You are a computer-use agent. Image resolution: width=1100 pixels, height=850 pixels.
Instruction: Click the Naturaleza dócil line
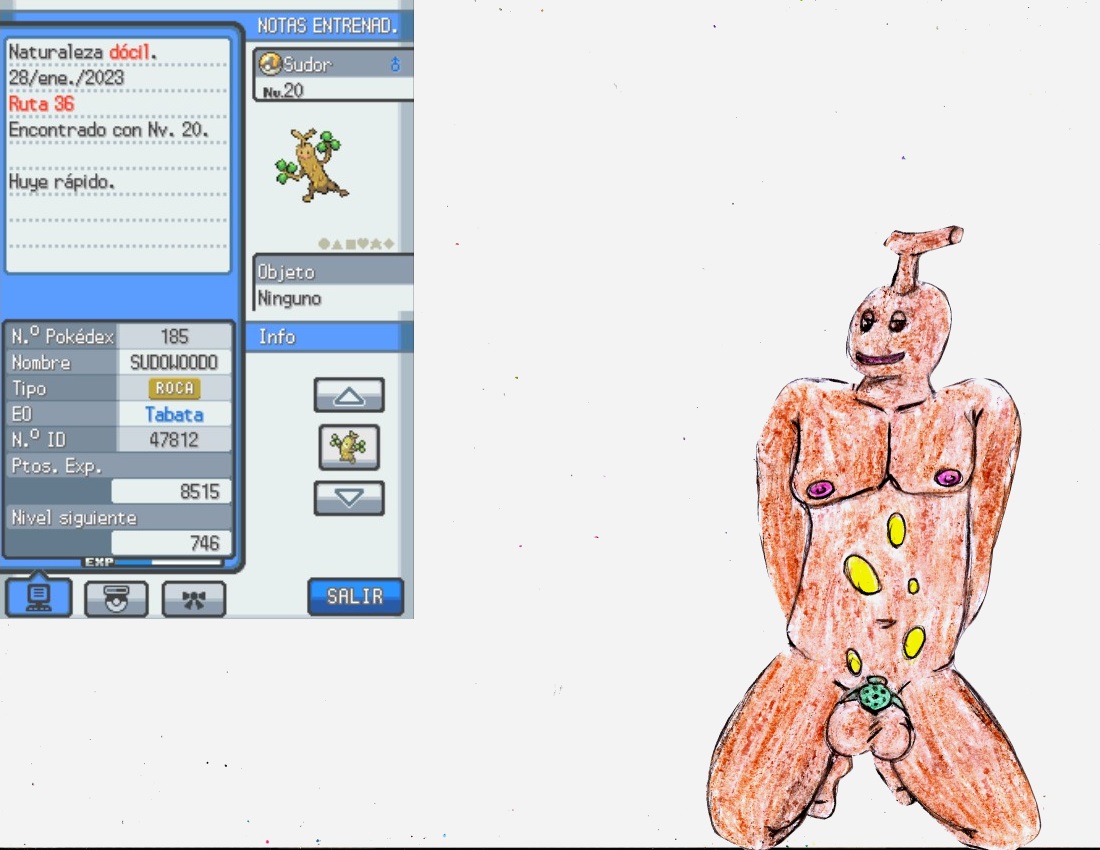pyautogui.click(x=82, y=52)
